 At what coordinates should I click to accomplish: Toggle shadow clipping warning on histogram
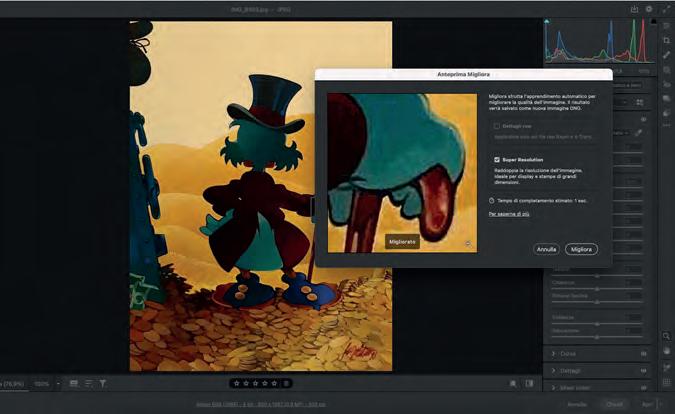click(547, 21)
